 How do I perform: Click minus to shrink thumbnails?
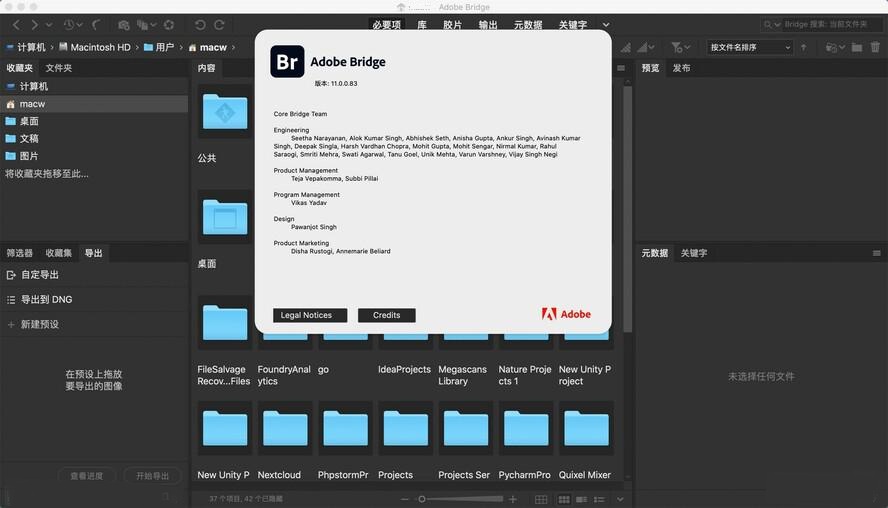pyautogui.click(x=404, y=499)
